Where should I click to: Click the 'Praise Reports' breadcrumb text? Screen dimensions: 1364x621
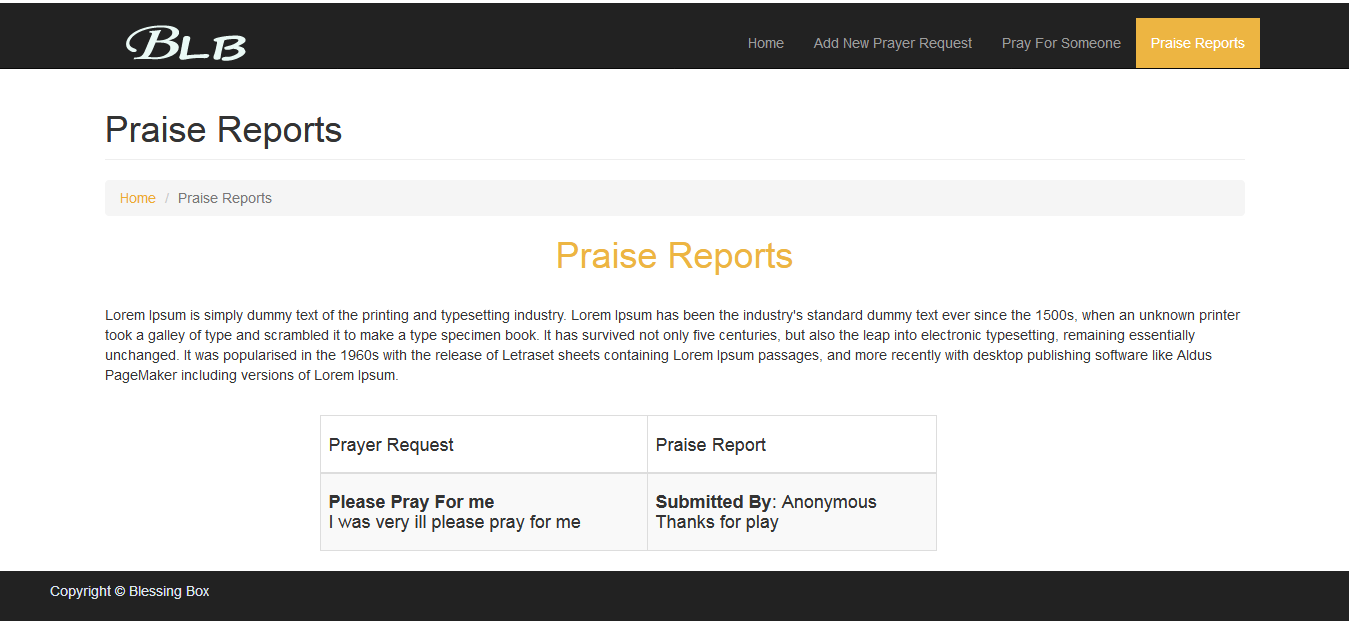click(225, 198)
